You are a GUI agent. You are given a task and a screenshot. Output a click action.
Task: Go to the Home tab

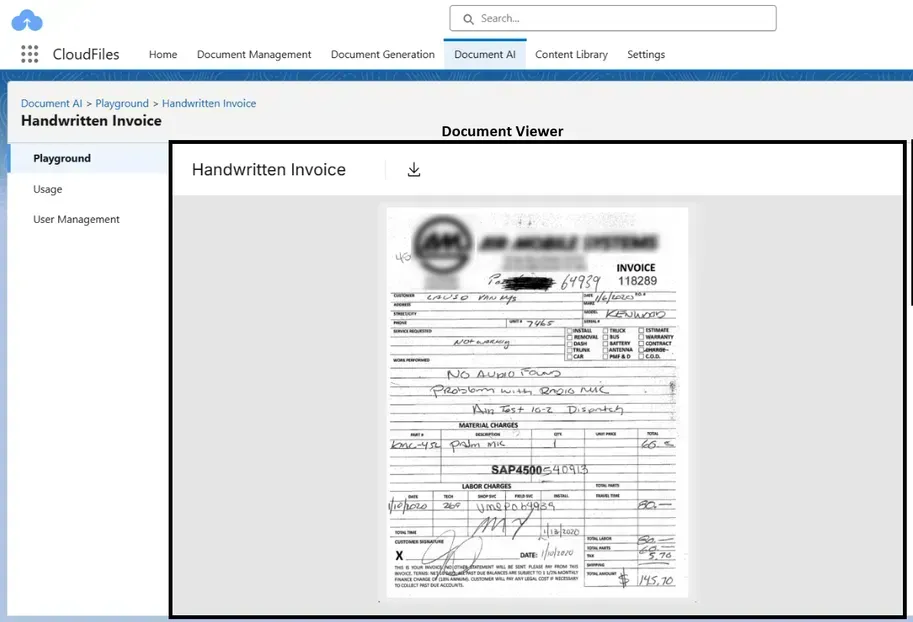tap(163, 54)
